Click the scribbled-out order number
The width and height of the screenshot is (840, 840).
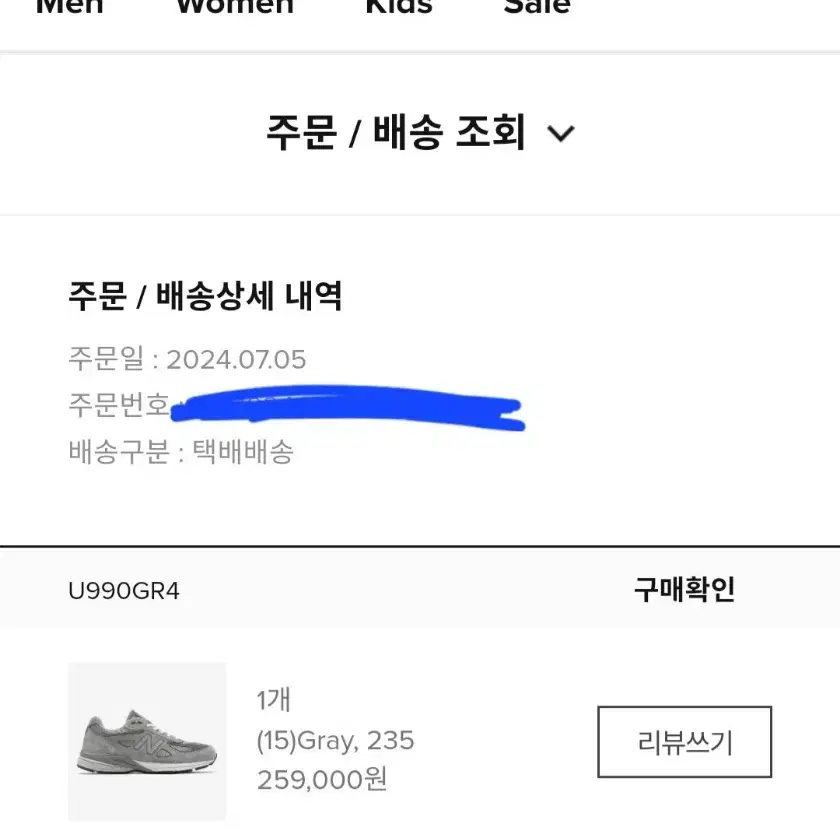click(x=348, y=408)
